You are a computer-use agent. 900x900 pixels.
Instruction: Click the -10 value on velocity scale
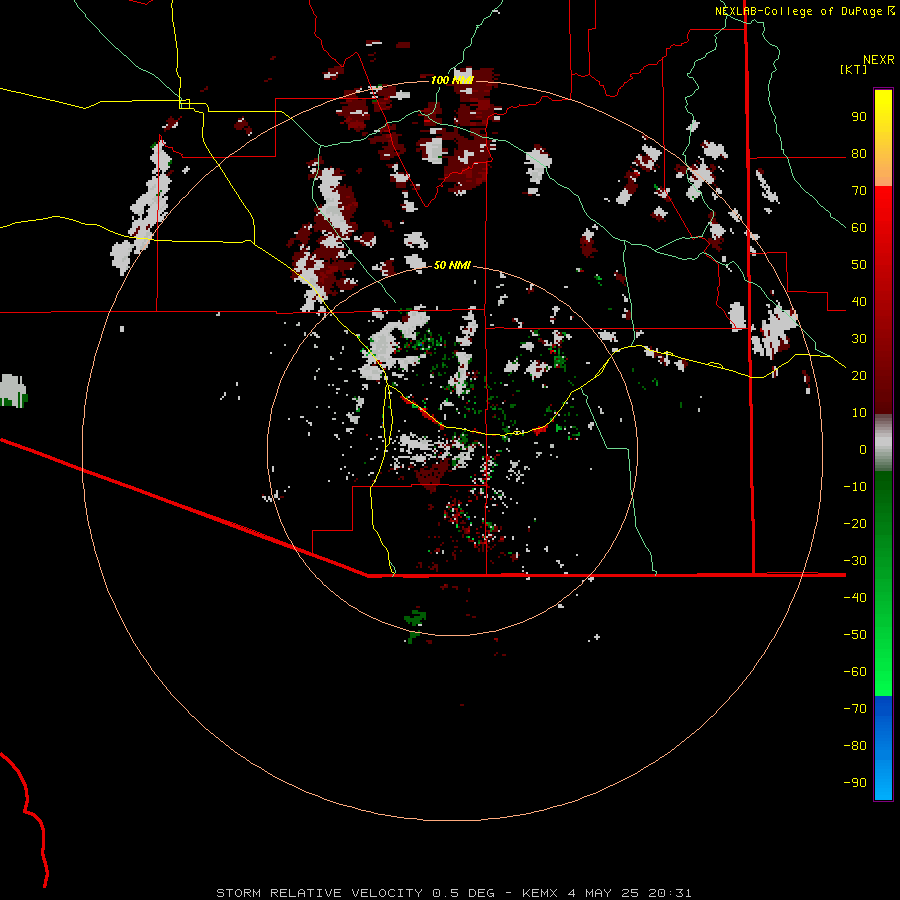coord(855,487)
